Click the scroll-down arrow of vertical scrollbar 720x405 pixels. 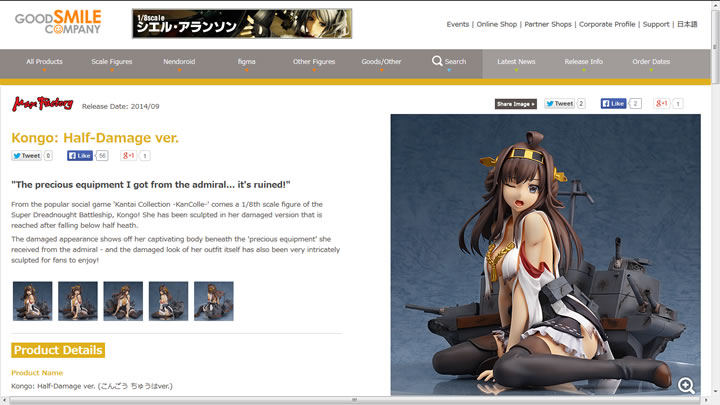(x=715, y=392)
